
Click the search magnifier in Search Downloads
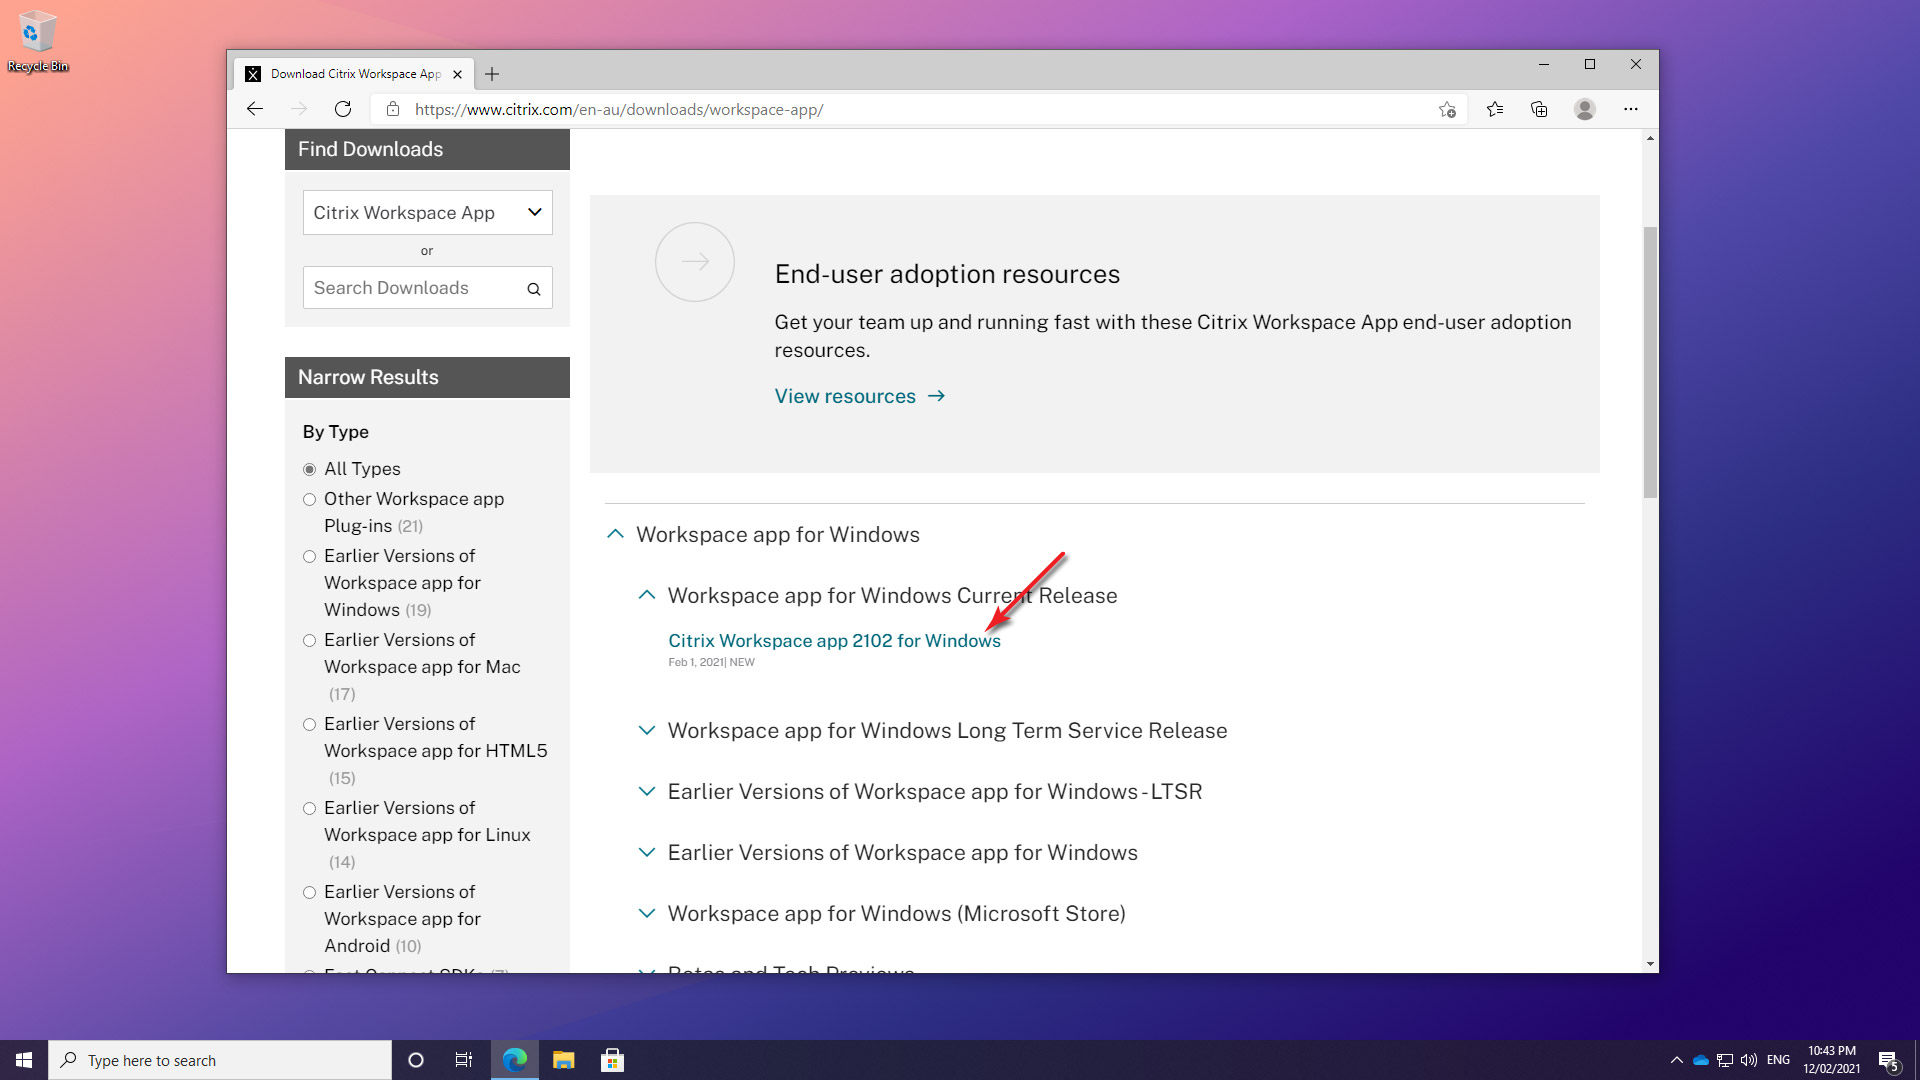click(x=534, y=289)
